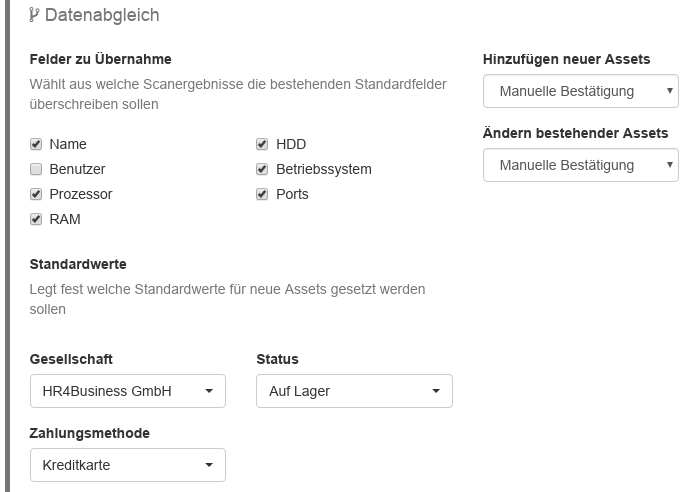Screen dimensions: 697x492
Task: Click the Datenabgleich branch icon
Action: click(35, 16)
